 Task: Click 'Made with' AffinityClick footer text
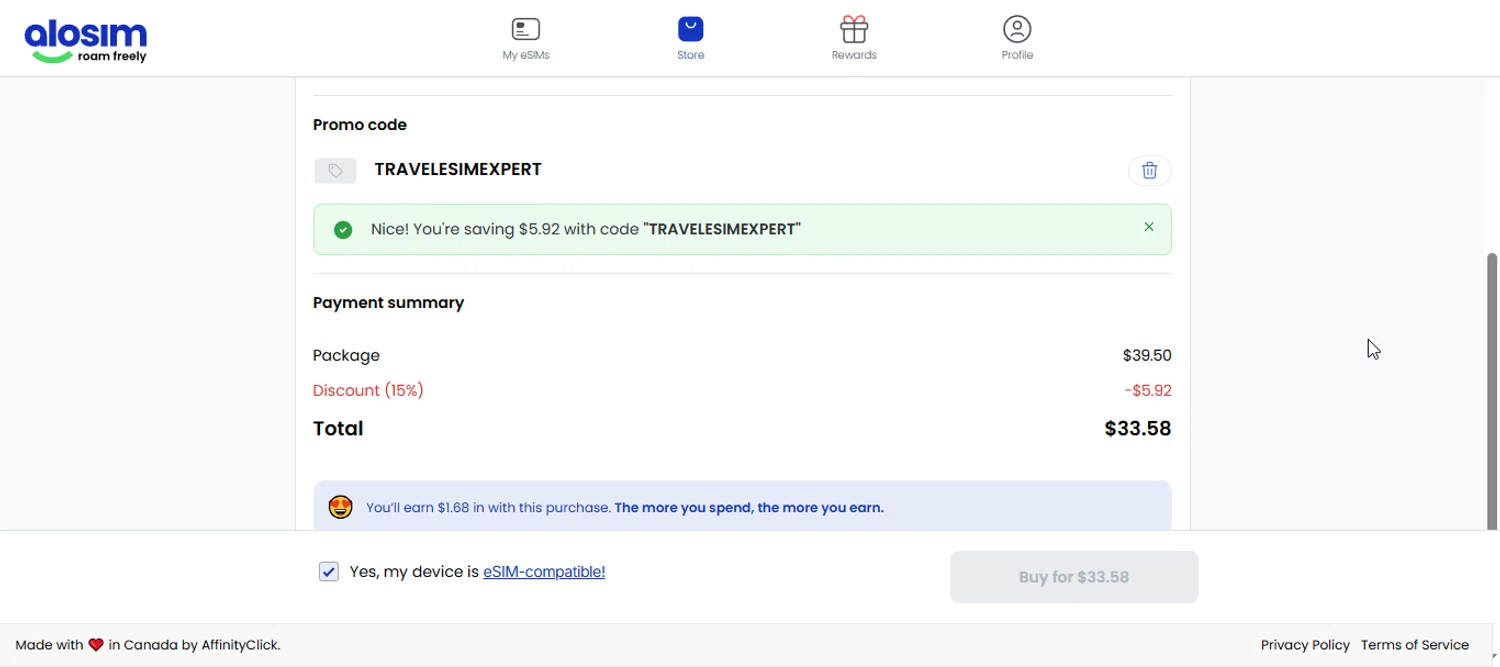pos(148,645)
